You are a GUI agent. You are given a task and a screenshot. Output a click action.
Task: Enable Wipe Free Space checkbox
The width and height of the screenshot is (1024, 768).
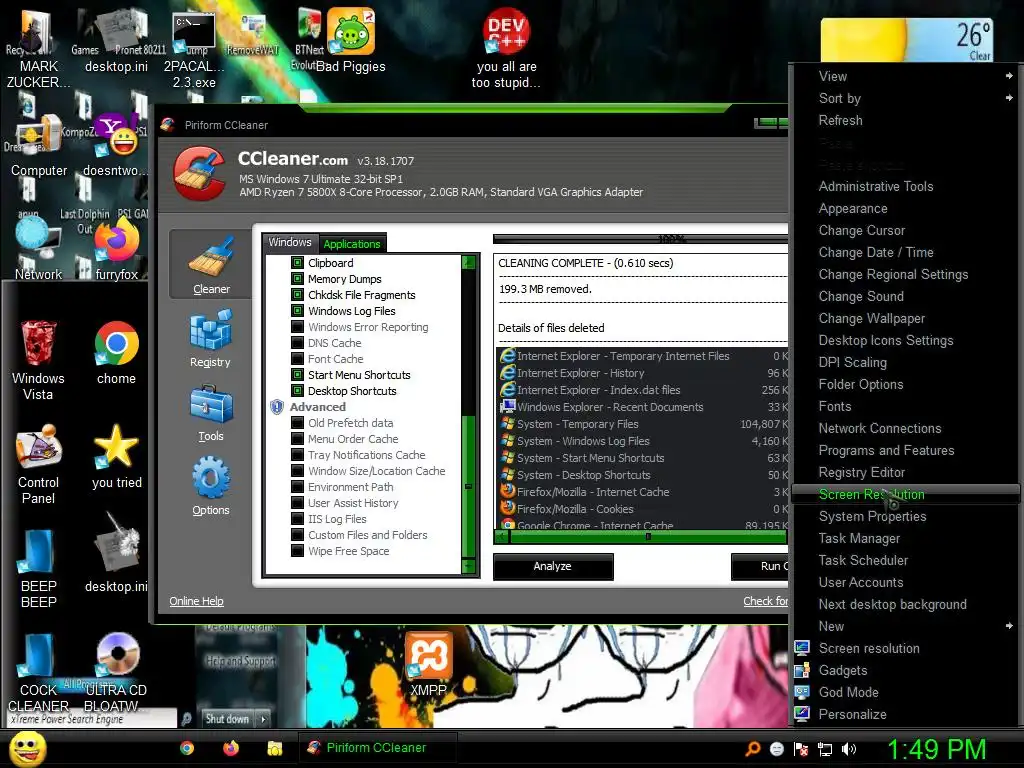coord(297,551)
